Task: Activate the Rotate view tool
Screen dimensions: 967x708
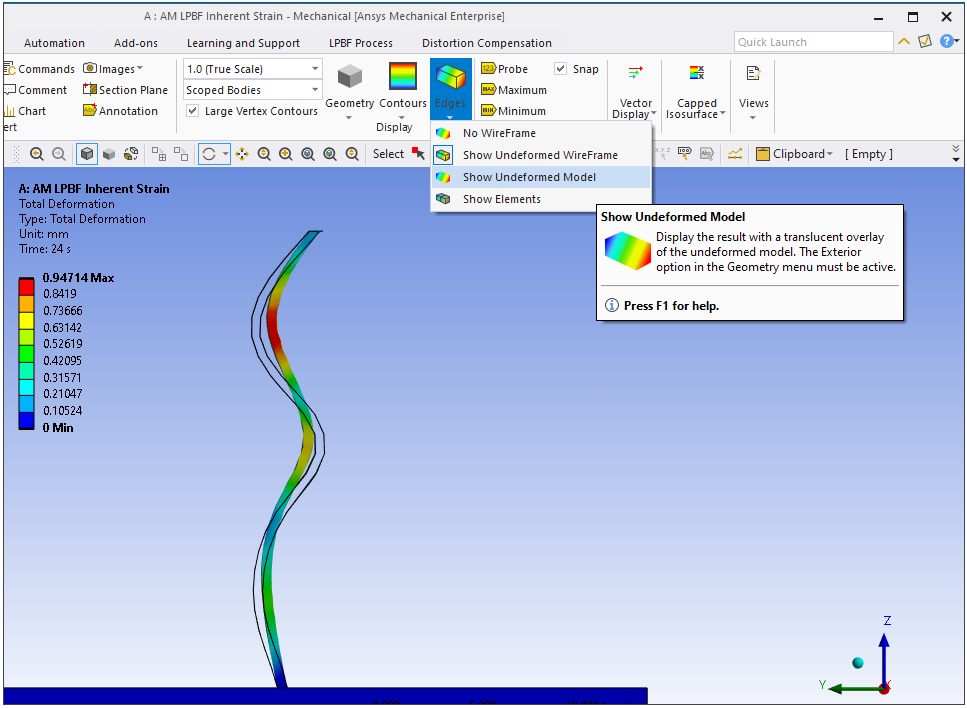Action: (x=208, y=154)
